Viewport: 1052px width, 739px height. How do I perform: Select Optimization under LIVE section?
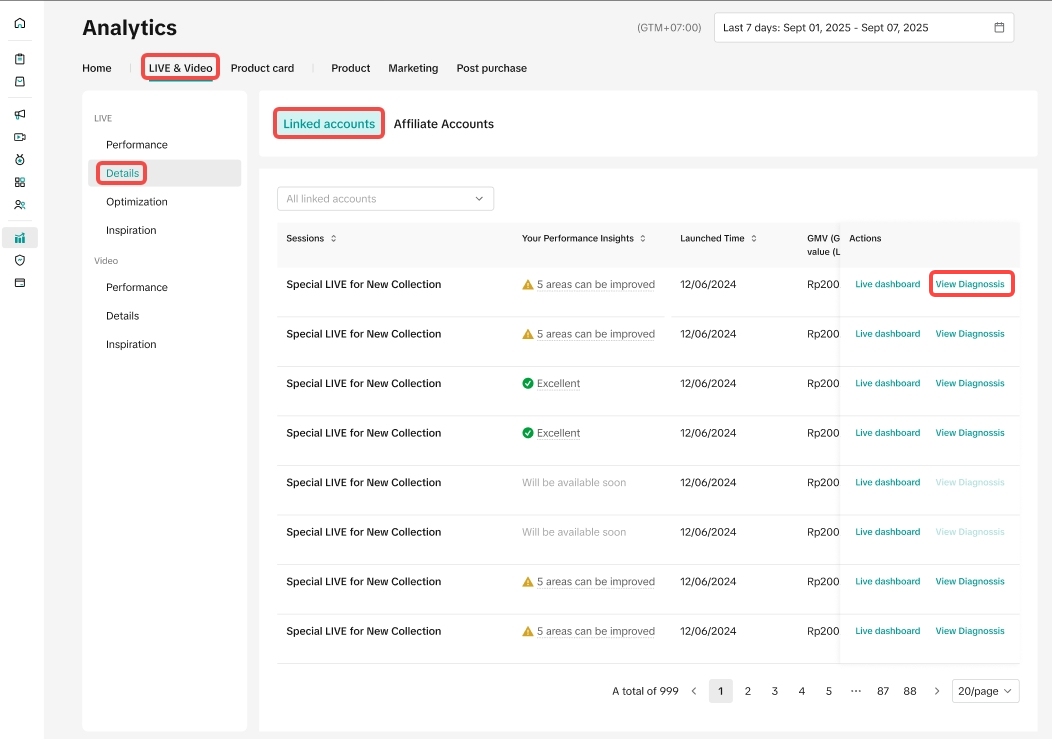coord(137,202)
